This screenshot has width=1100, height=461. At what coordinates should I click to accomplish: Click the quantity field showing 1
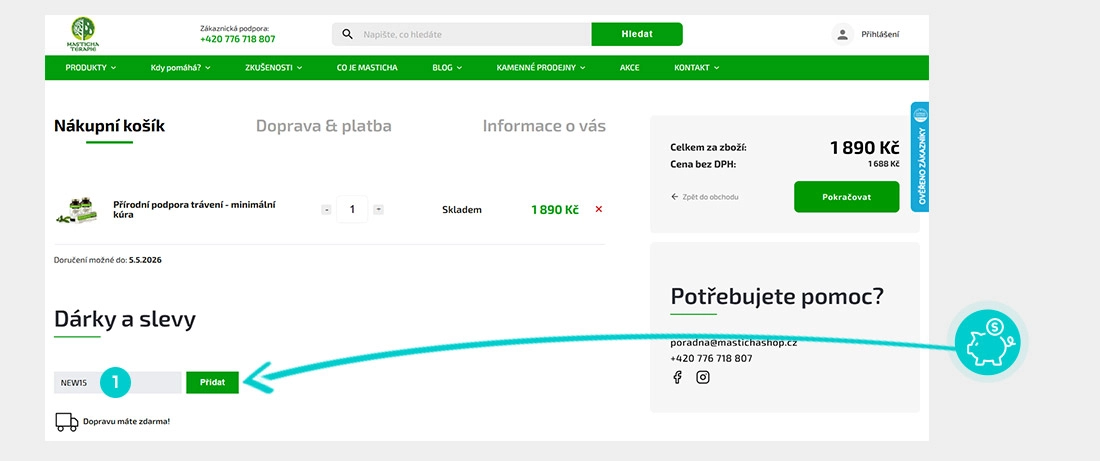click(352, 209)
